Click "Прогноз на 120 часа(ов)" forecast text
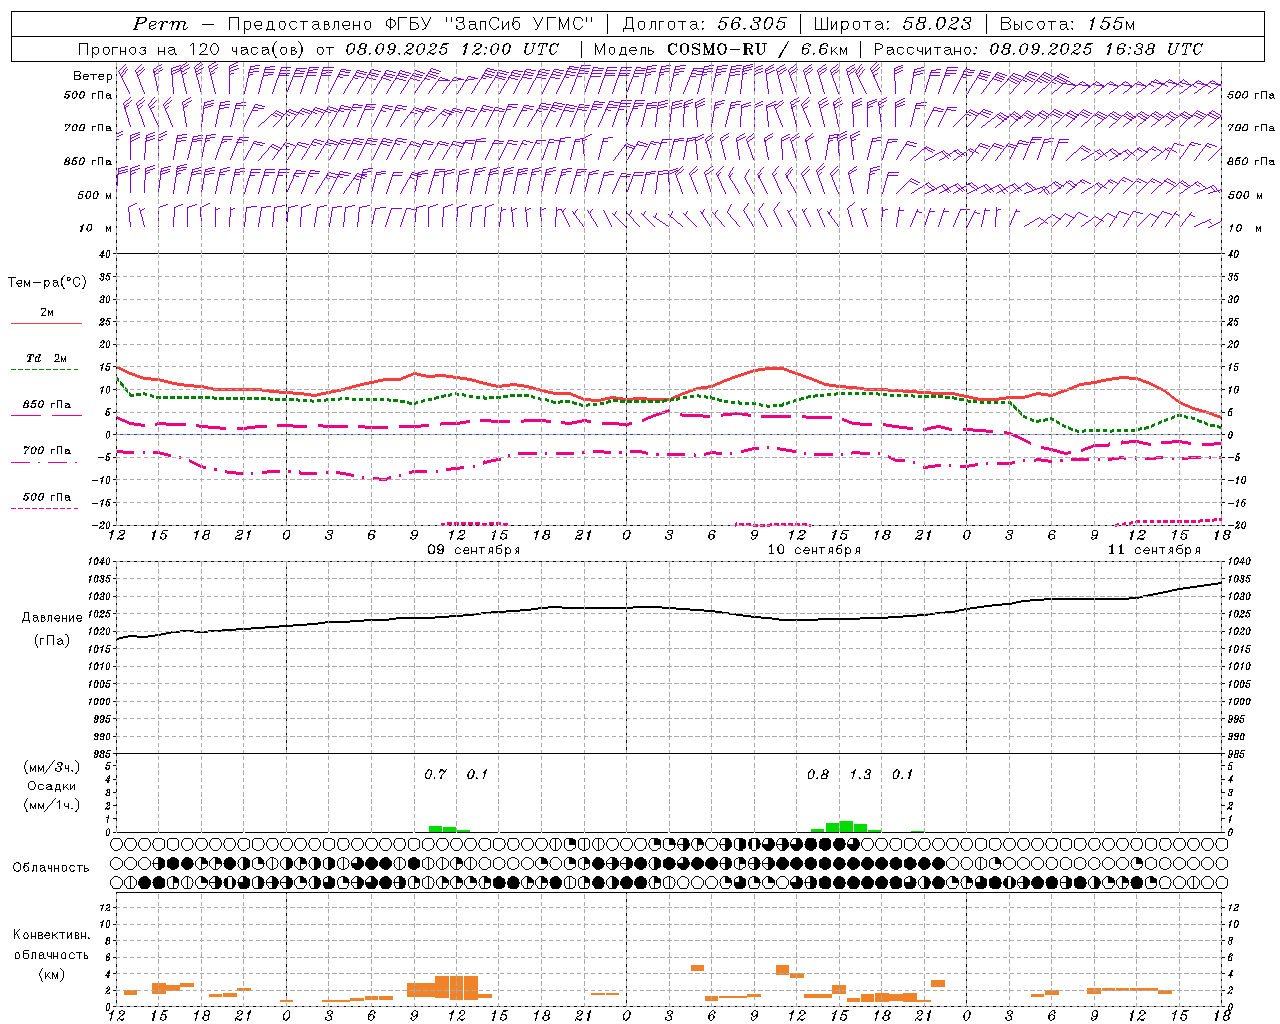1280x1024 pixels. click(x=192, y=49)
